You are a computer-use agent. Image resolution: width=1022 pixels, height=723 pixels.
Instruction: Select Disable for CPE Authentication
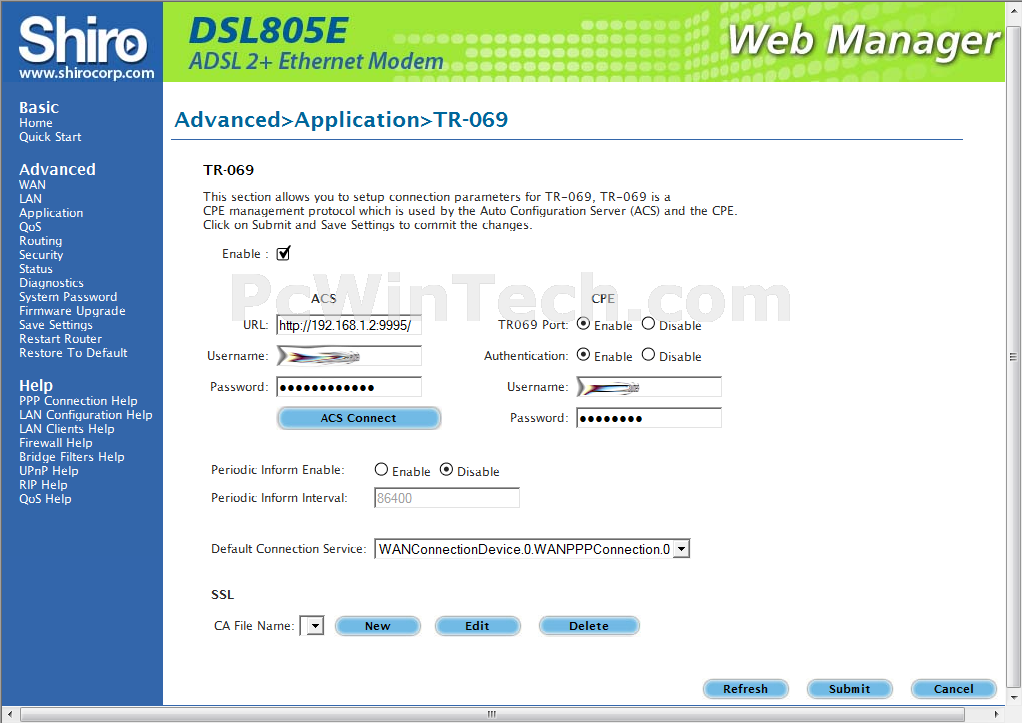[648, 355]
